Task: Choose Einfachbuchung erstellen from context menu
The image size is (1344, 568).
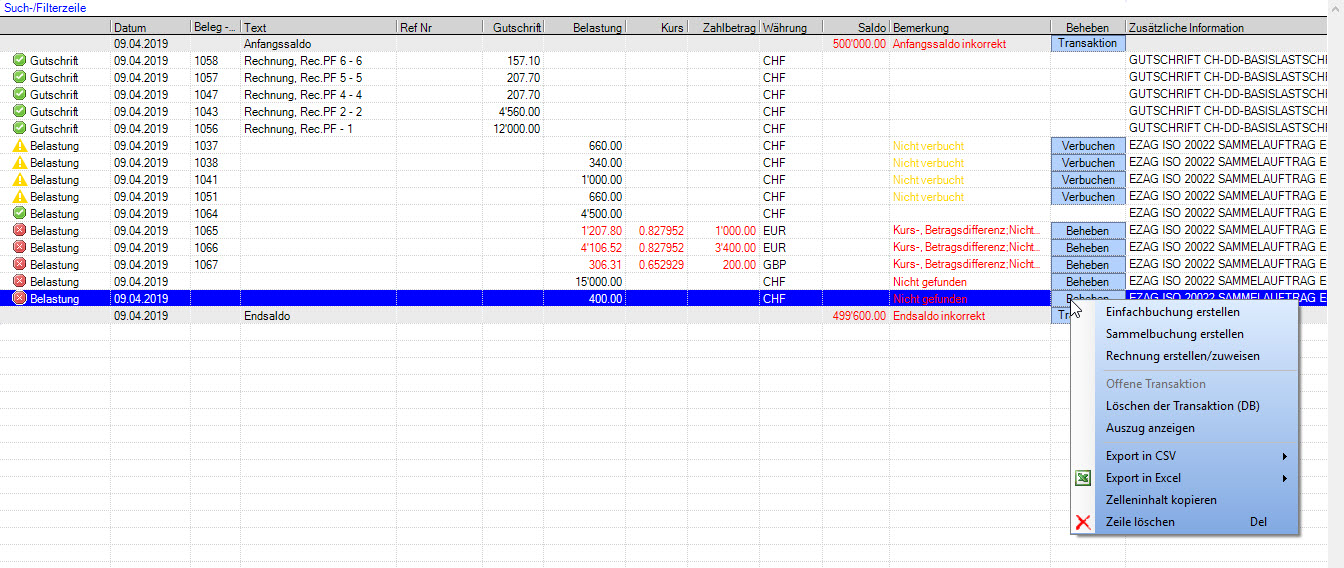Action: click(x=1172, y=312)
